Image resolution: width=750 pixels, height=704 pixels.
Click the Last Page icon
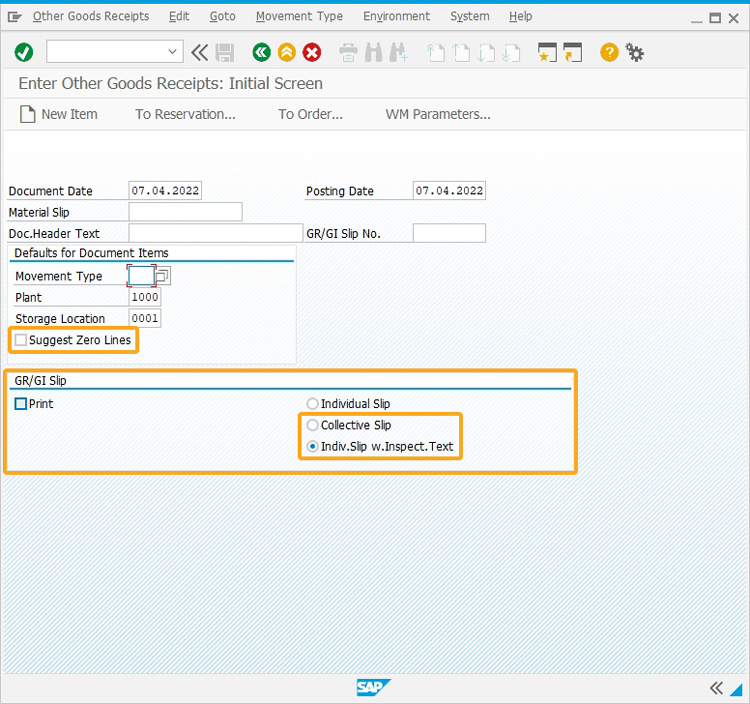pos(511,53)
